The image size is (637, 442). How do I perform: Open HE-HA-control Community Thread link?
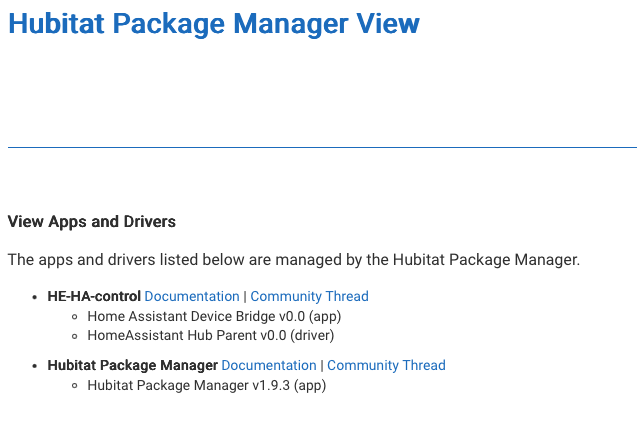309,296
